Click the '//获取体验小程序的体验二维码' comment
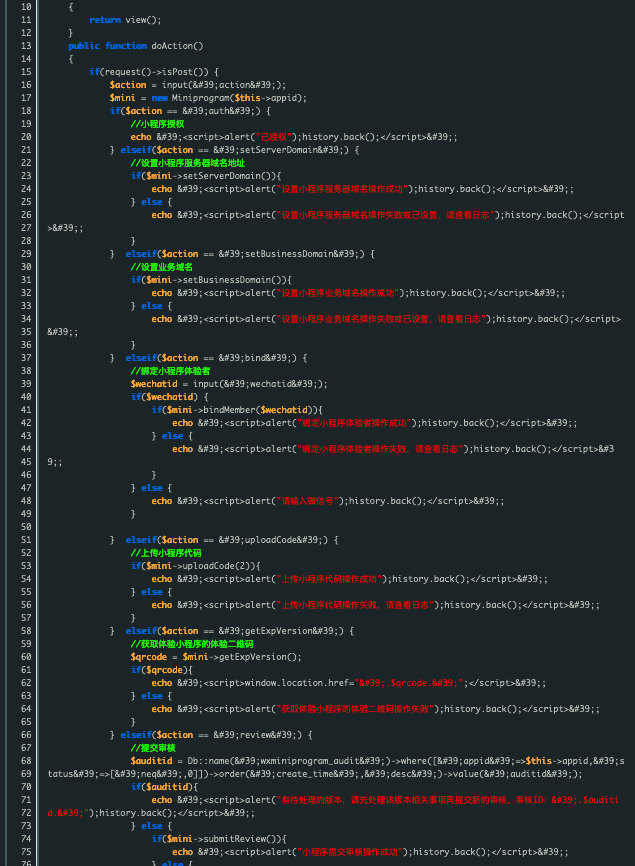The width and height of the screenshot is (635, 866). [x=192, y=644]
